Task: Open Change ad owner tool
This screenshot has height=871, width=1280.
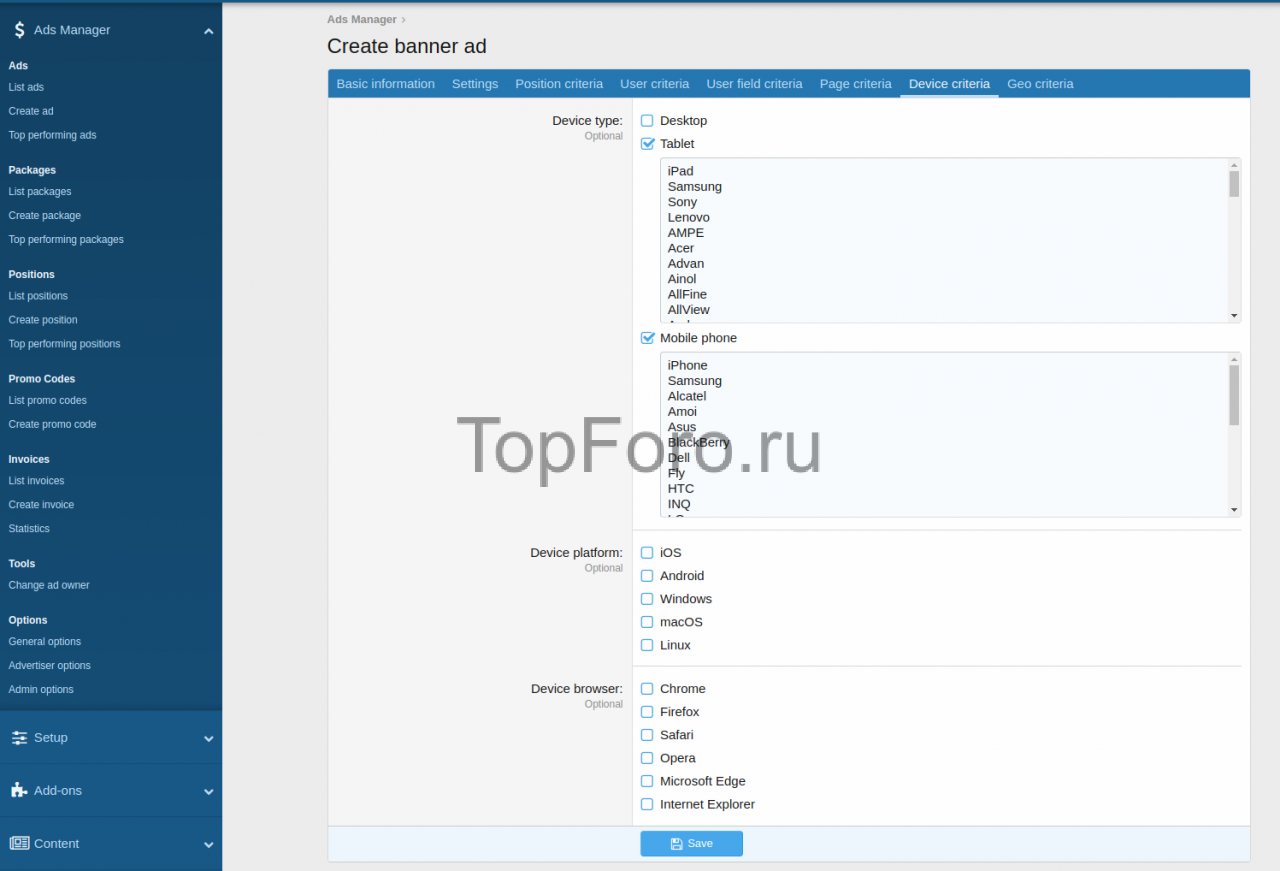Action: 49,585
